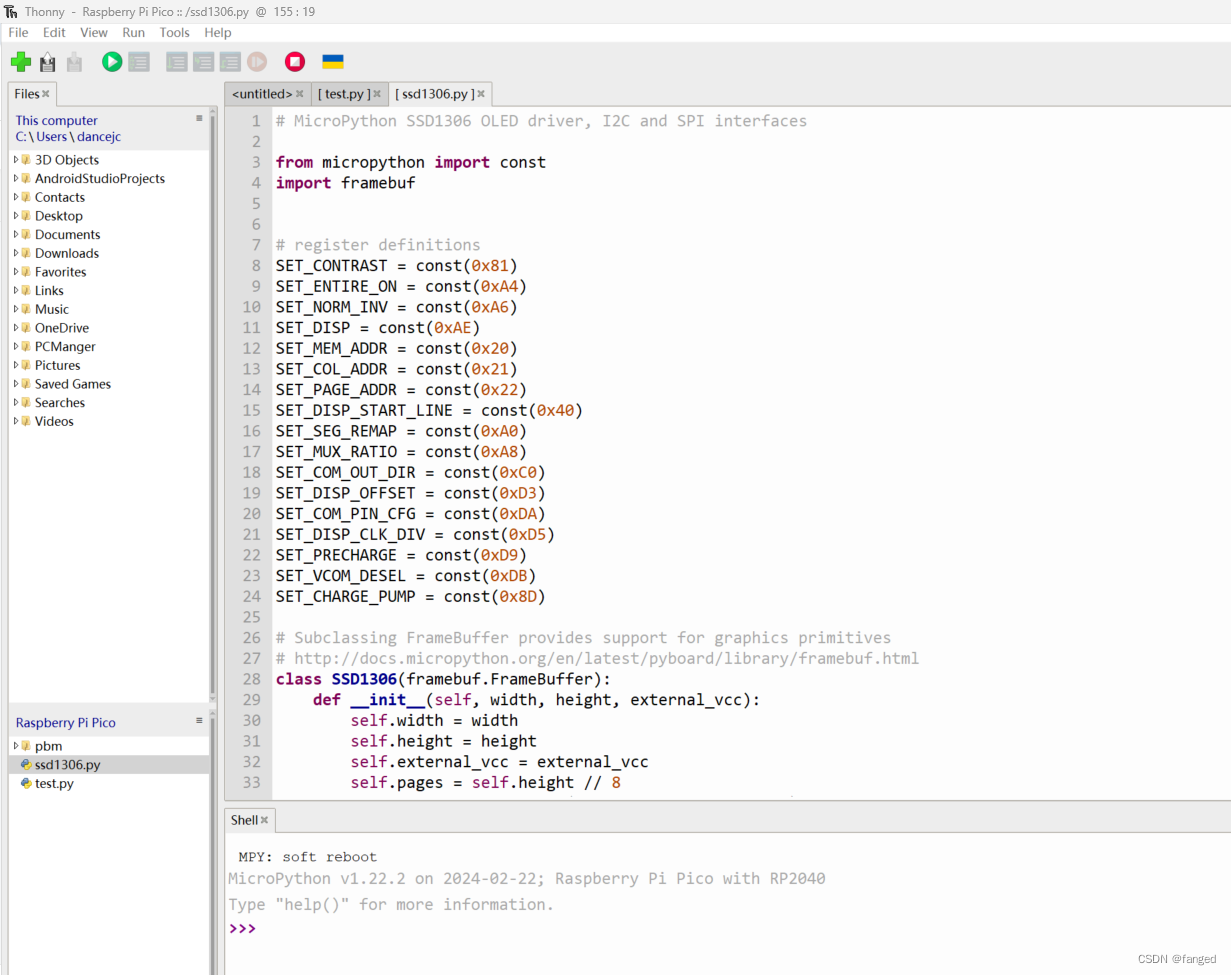1231x975 pixels.
Task: Select the Music folder
Action: pos(52,309)
